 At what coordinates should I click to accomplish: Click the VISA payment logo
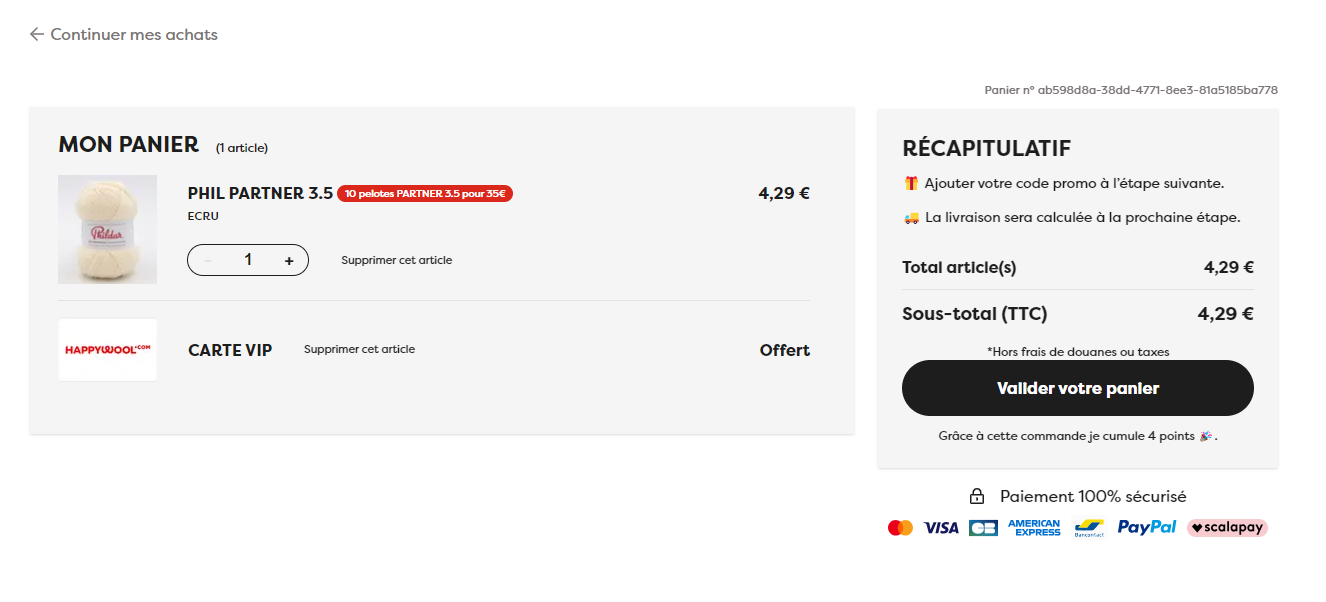[941, 527]
